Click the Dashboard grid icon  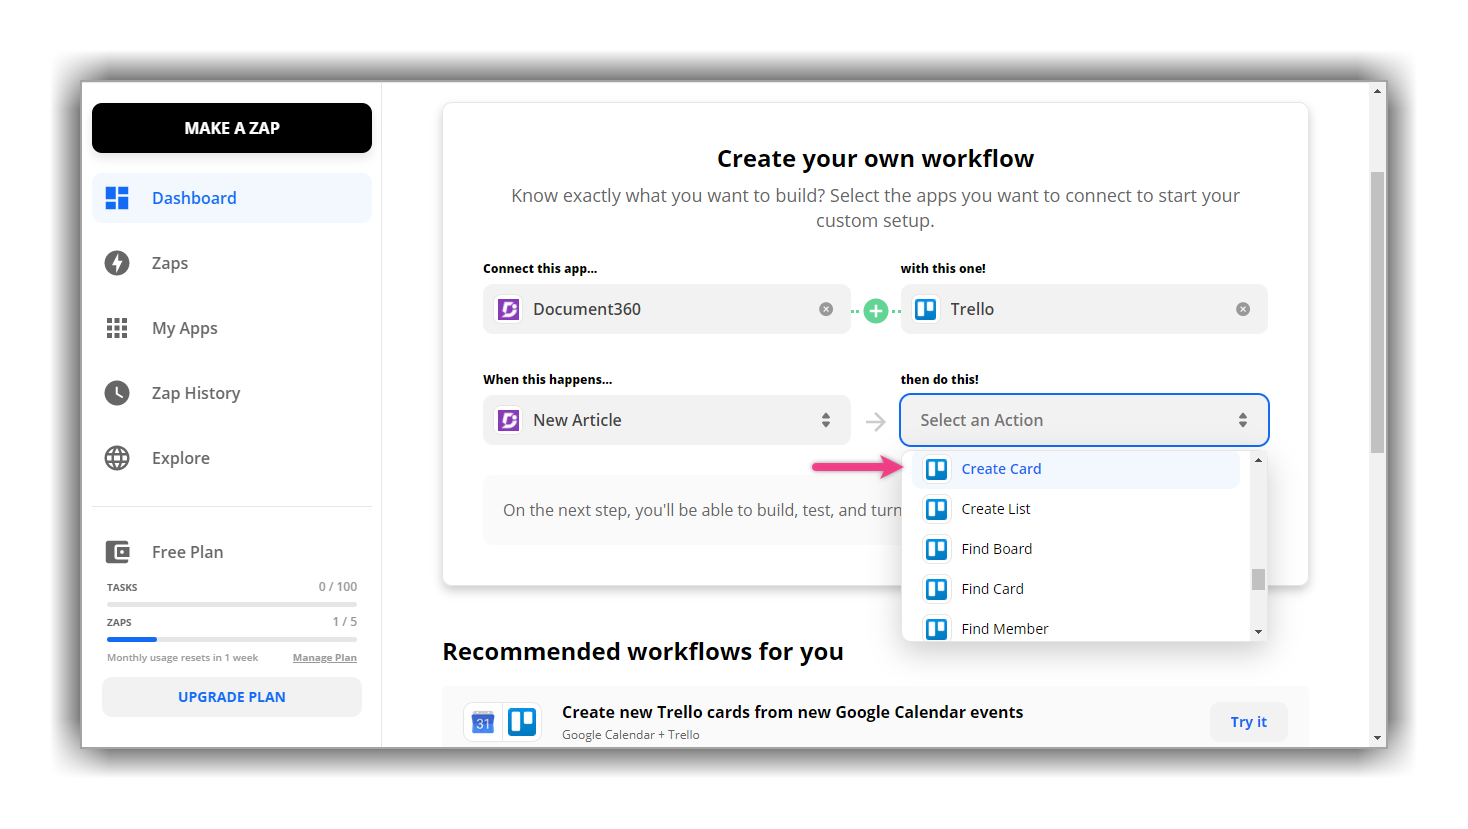(117, 198)
